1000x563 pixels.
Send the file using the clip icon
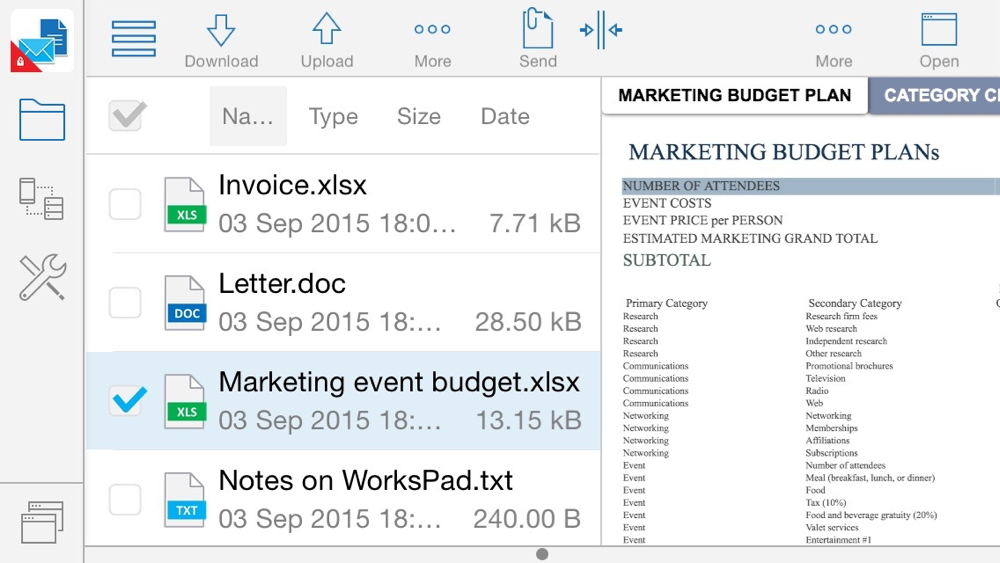click(x=538, y=31)
